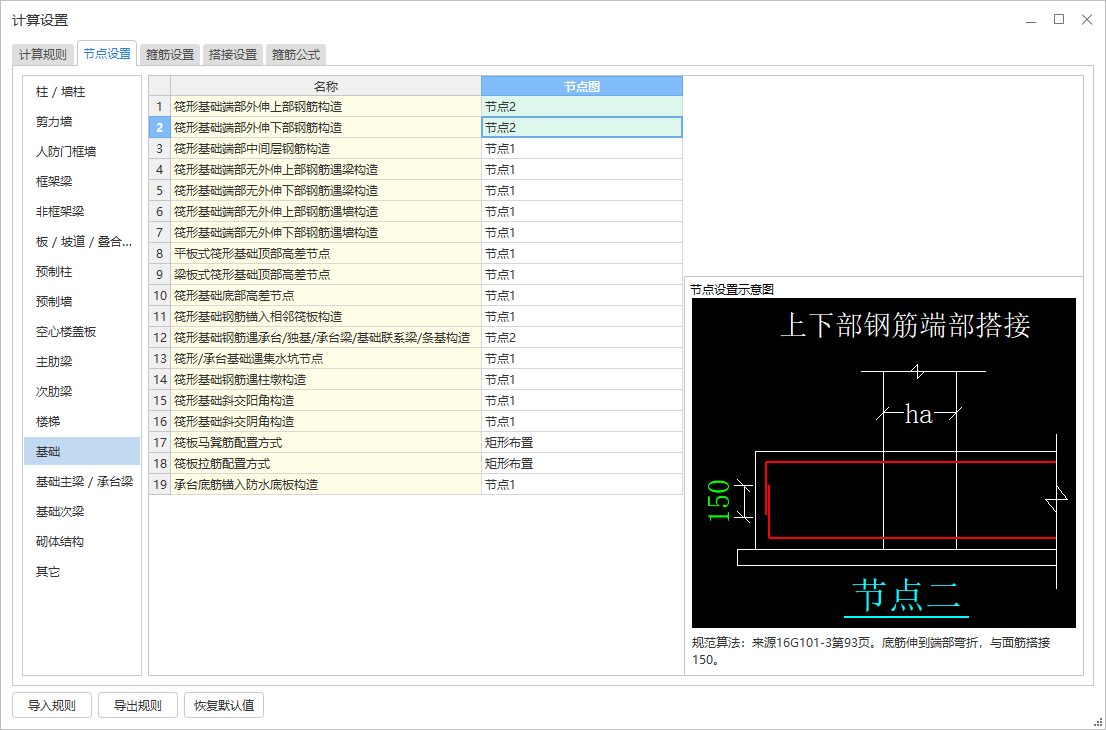The height and width of the screenshot is (730, 1106).
Task: Click the 节点图 column header
Action: (x=582, y=86)
